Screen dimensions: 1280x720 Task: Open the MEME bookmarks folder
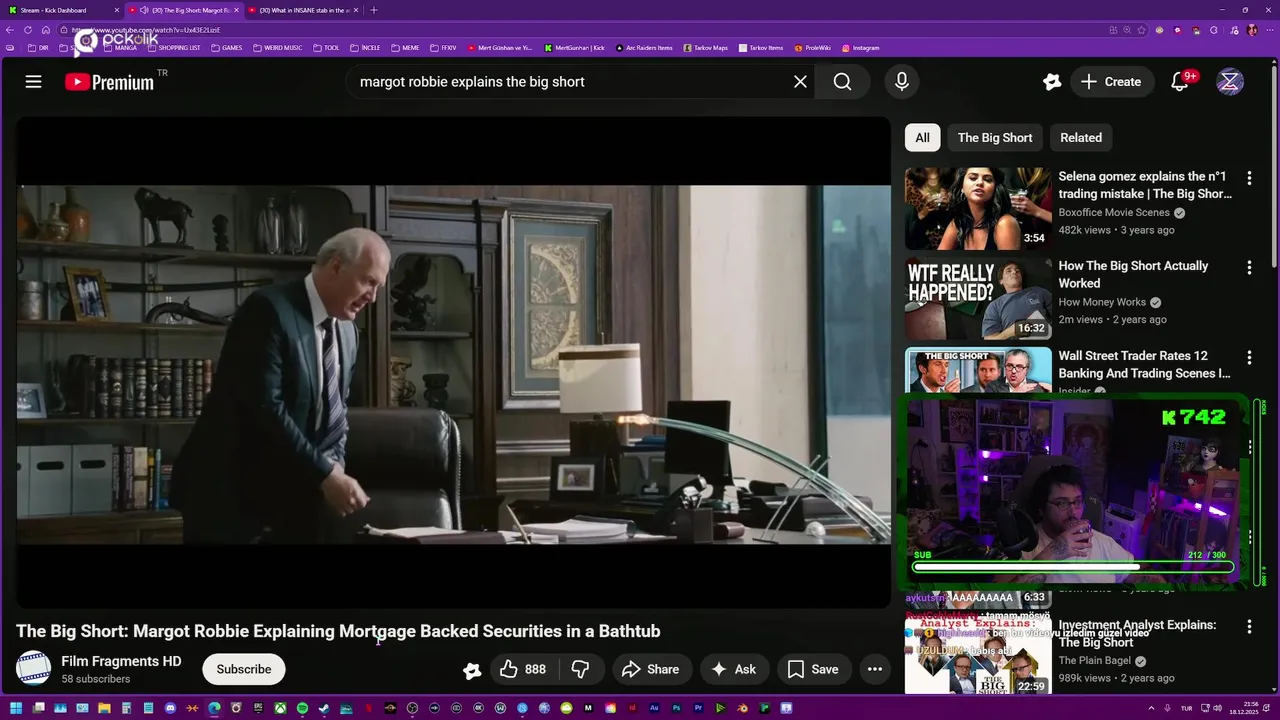(405, 48)
